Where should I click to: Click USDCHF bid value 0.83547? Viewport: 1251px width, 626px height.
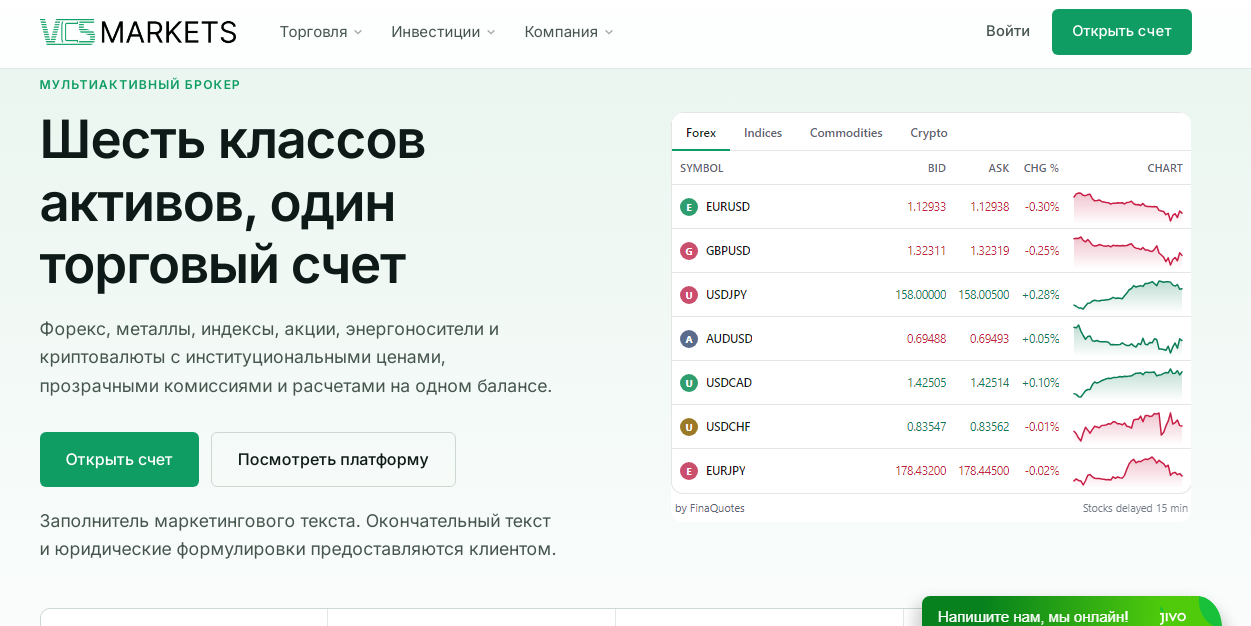click(926, 427)
